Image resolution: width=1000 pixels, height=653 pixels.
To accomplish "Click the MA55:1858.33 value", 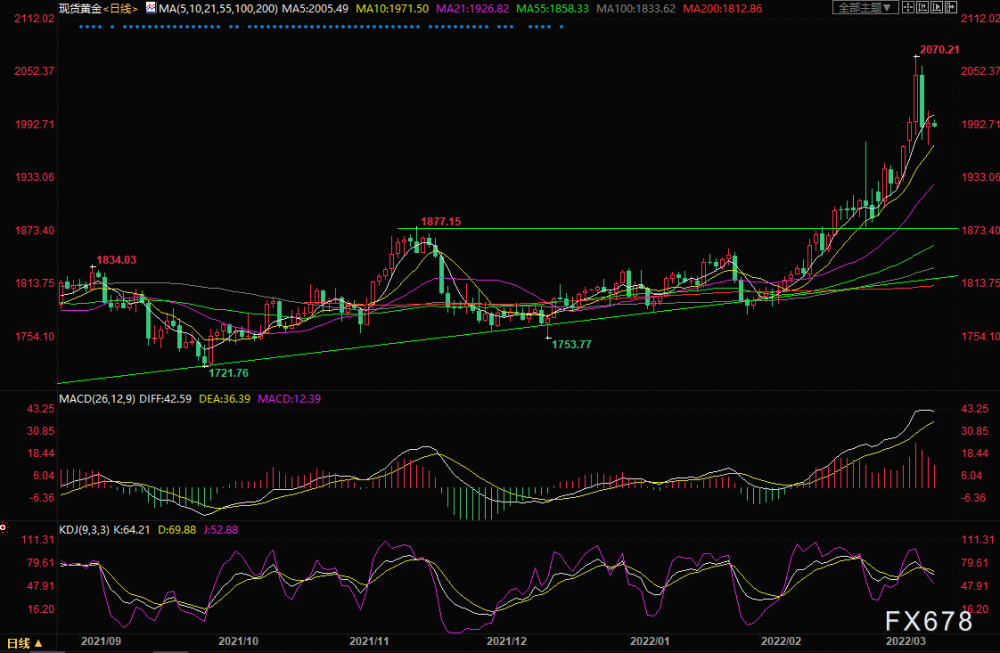I will tap(552, 8).
